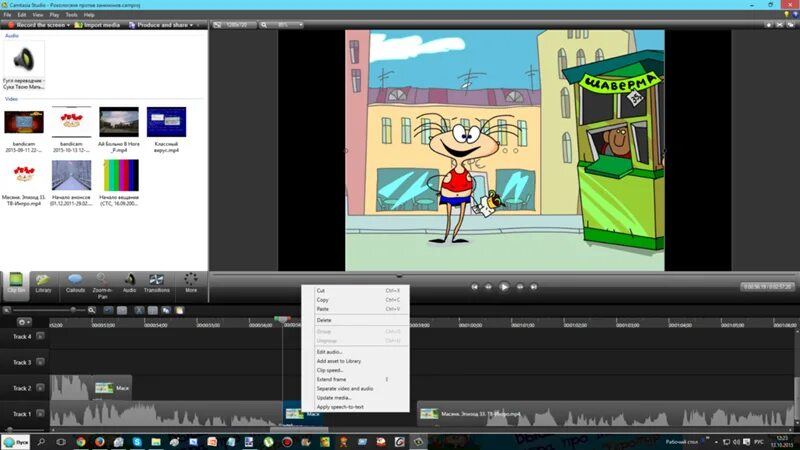Open Produce and share dropdown arrow

(191, 25)
